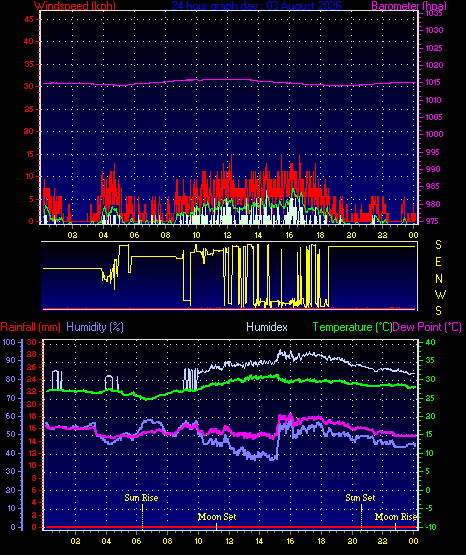
Task: Click the 40 temperature axis value
Action: (431, 342)
